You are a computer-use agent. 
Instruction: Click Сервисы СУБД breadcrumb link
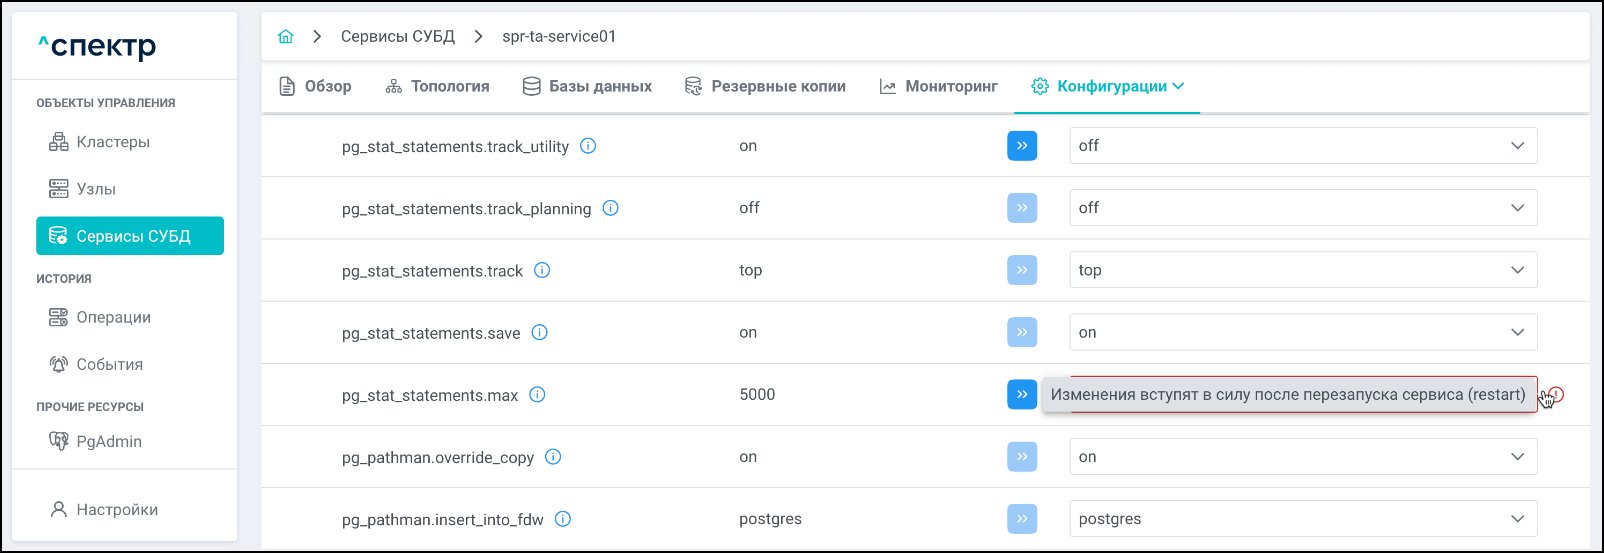click(397, 36)
